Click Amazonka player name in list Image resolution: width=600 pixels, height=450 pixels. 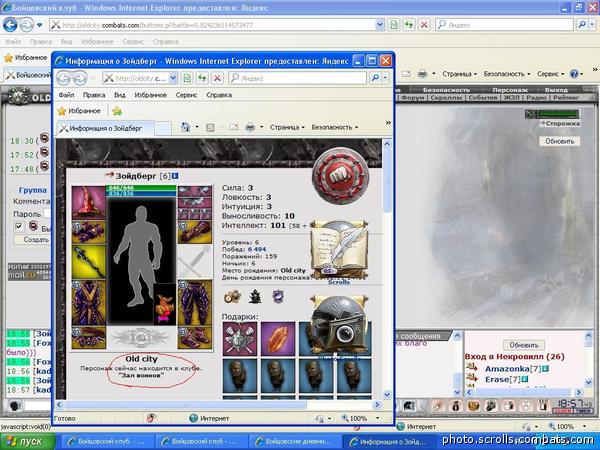pos(507,369)
